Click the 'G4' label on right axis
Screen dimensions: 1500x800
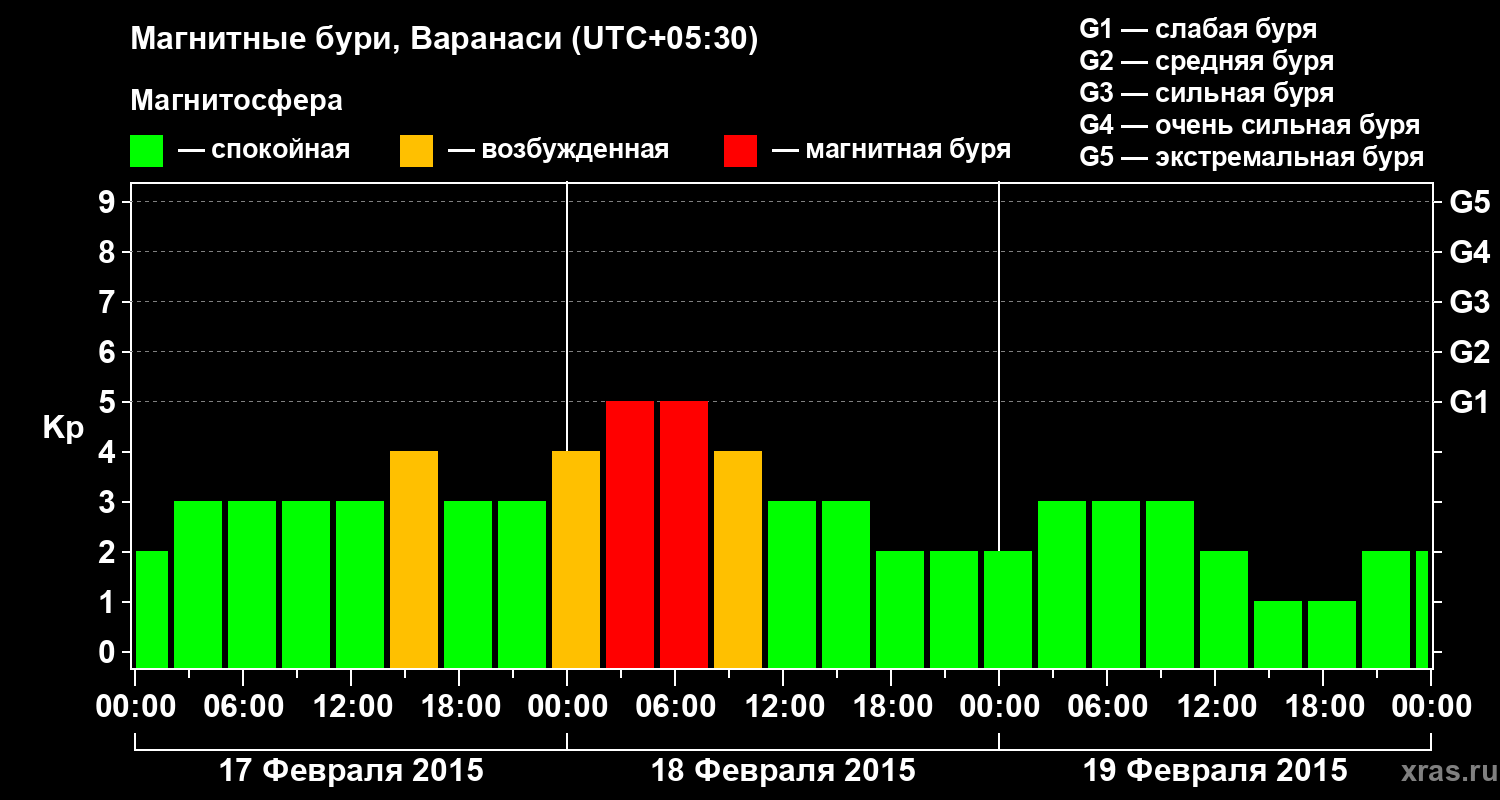tap(1470, 252)
